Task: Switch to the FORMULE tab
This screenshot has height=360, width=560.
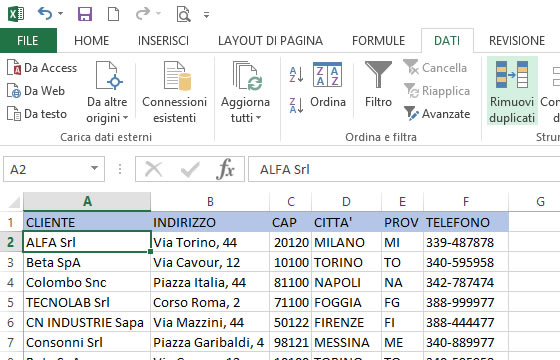Action: point(378,41)
